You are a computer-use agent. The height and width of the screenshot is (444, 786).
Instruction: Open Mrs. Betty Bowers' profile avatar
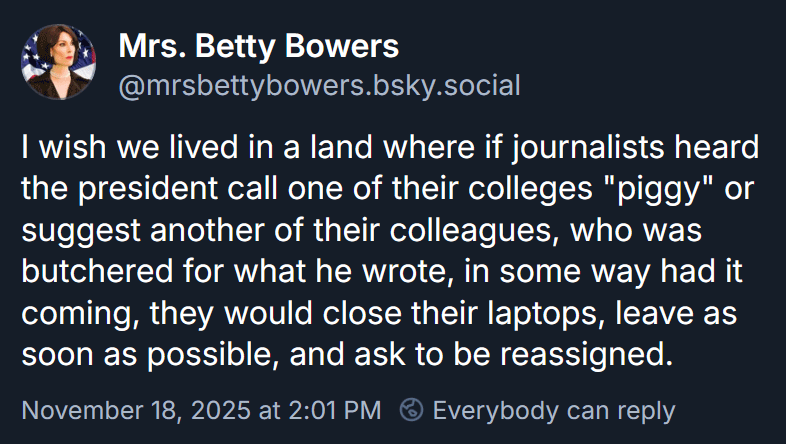coord(58,63)
